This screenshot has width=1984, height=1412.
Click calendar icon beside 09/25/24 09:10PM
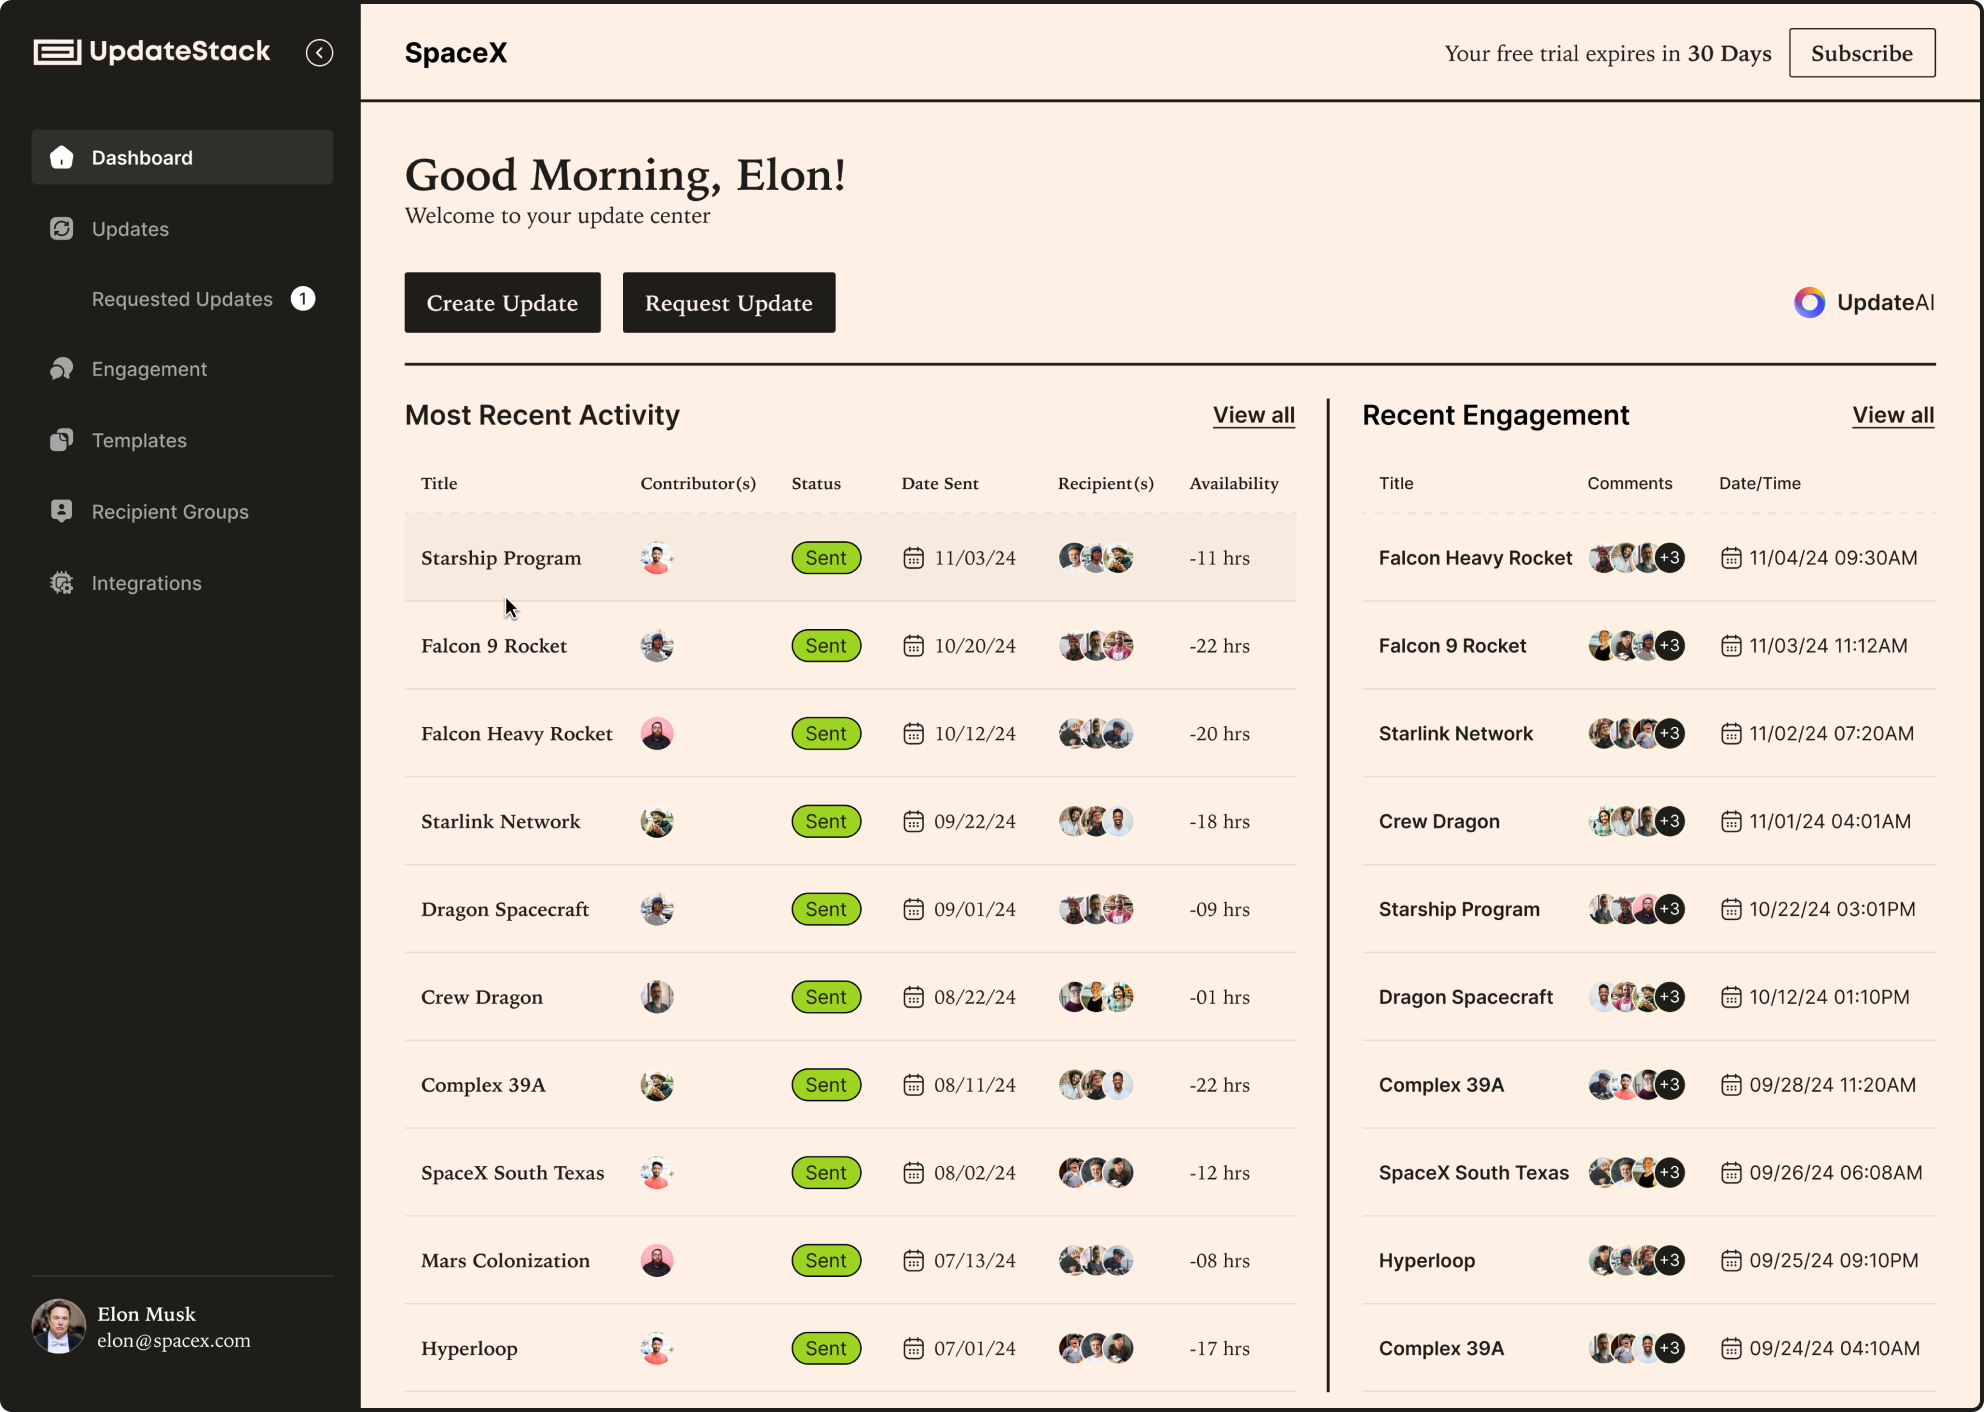click(x=1731, y=1261)
